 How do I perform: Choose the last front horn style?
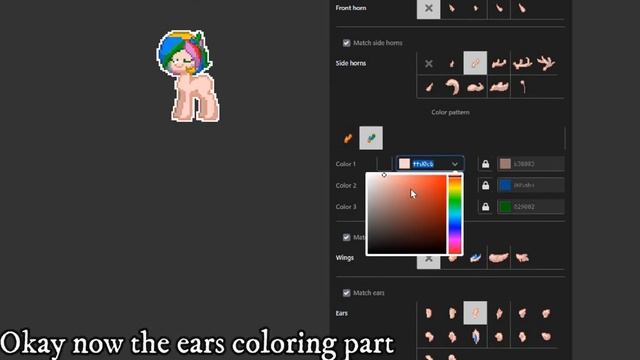(x=522, y=9)
